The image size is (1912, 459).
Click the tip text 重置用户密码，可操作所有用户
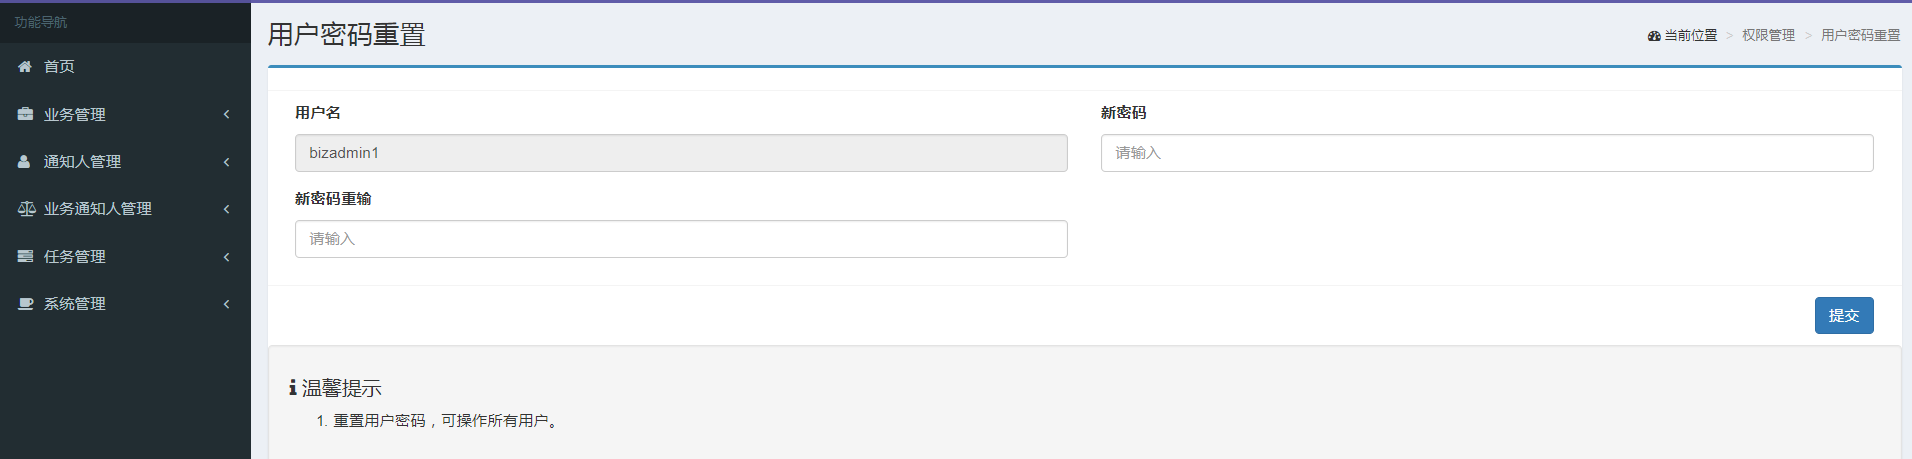446,421
